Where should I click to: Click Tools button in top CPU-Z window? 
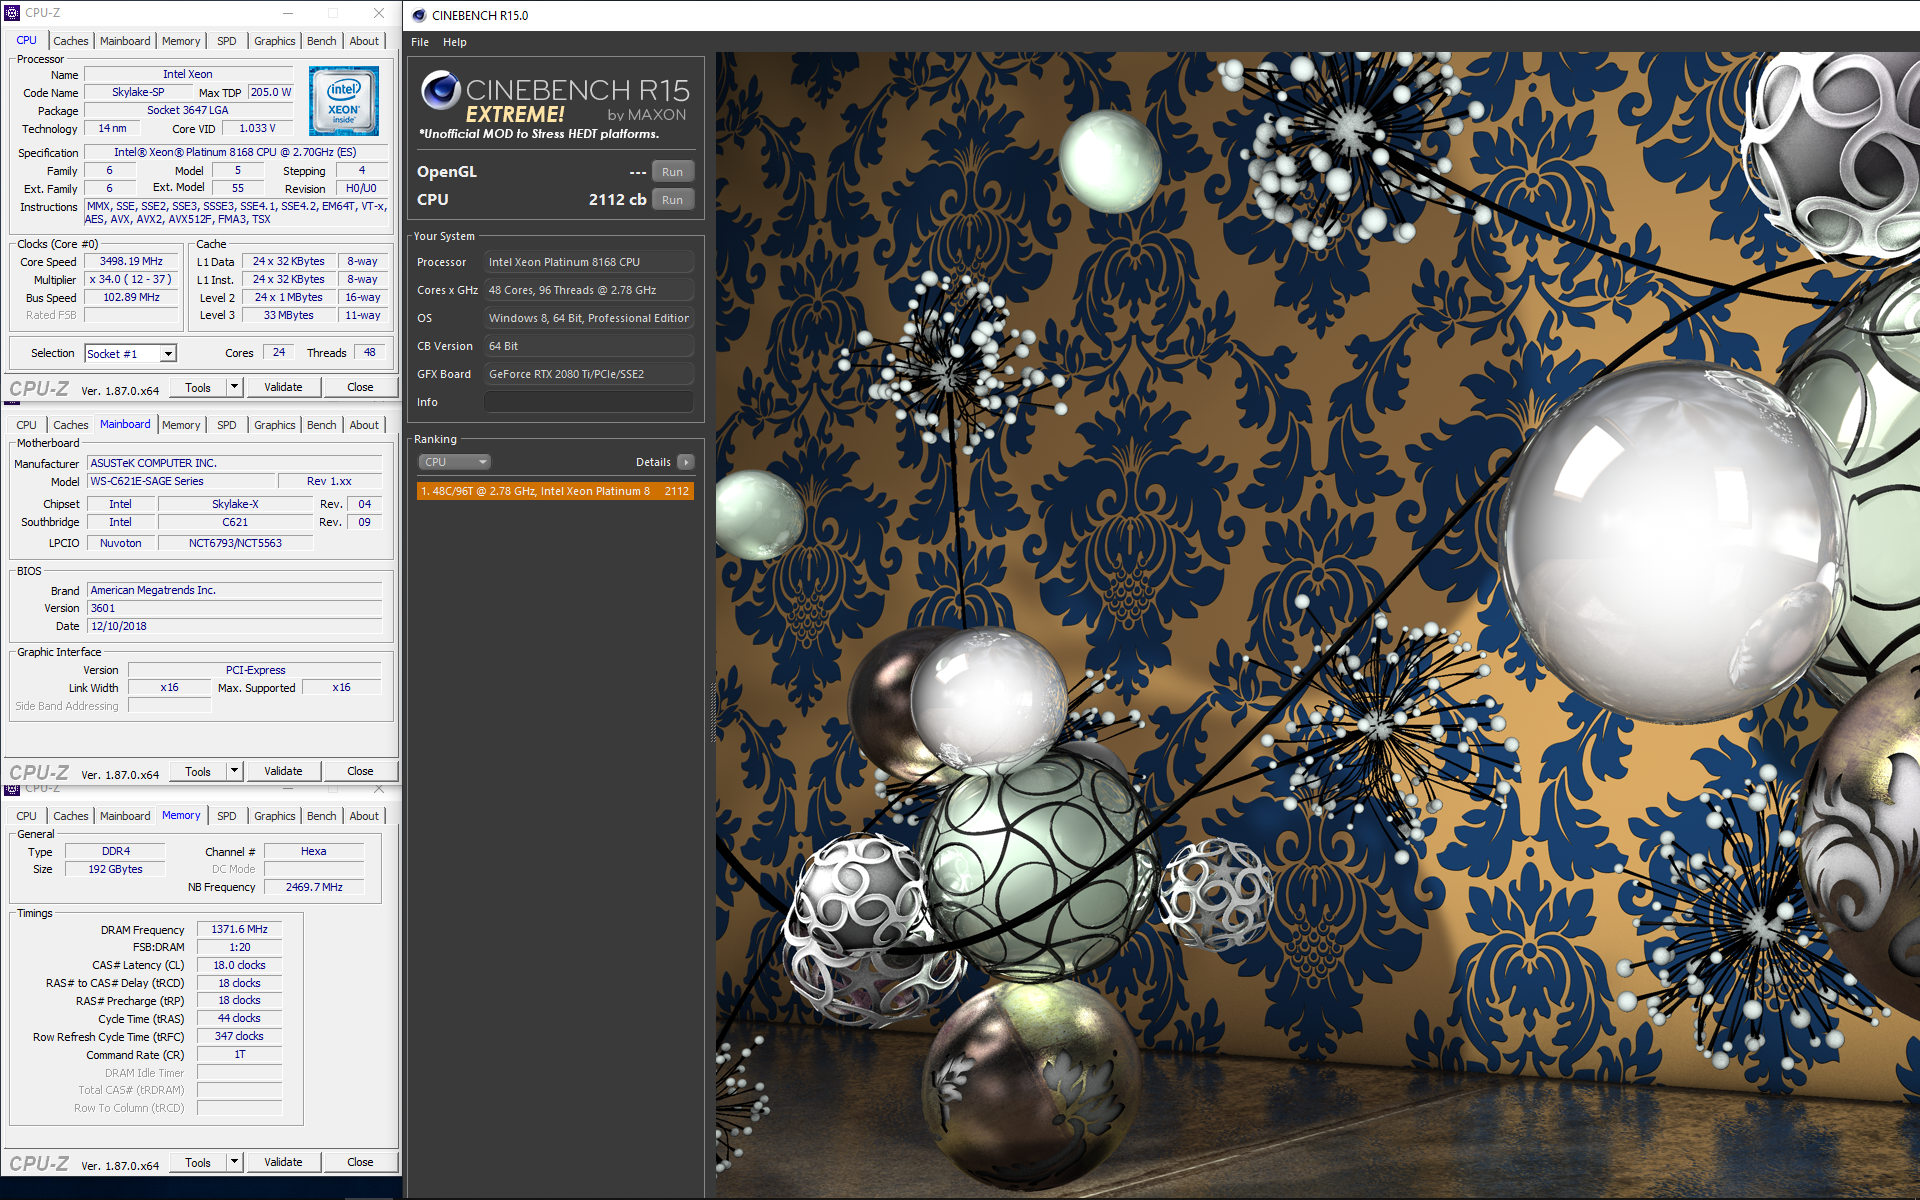coord(198,387)
